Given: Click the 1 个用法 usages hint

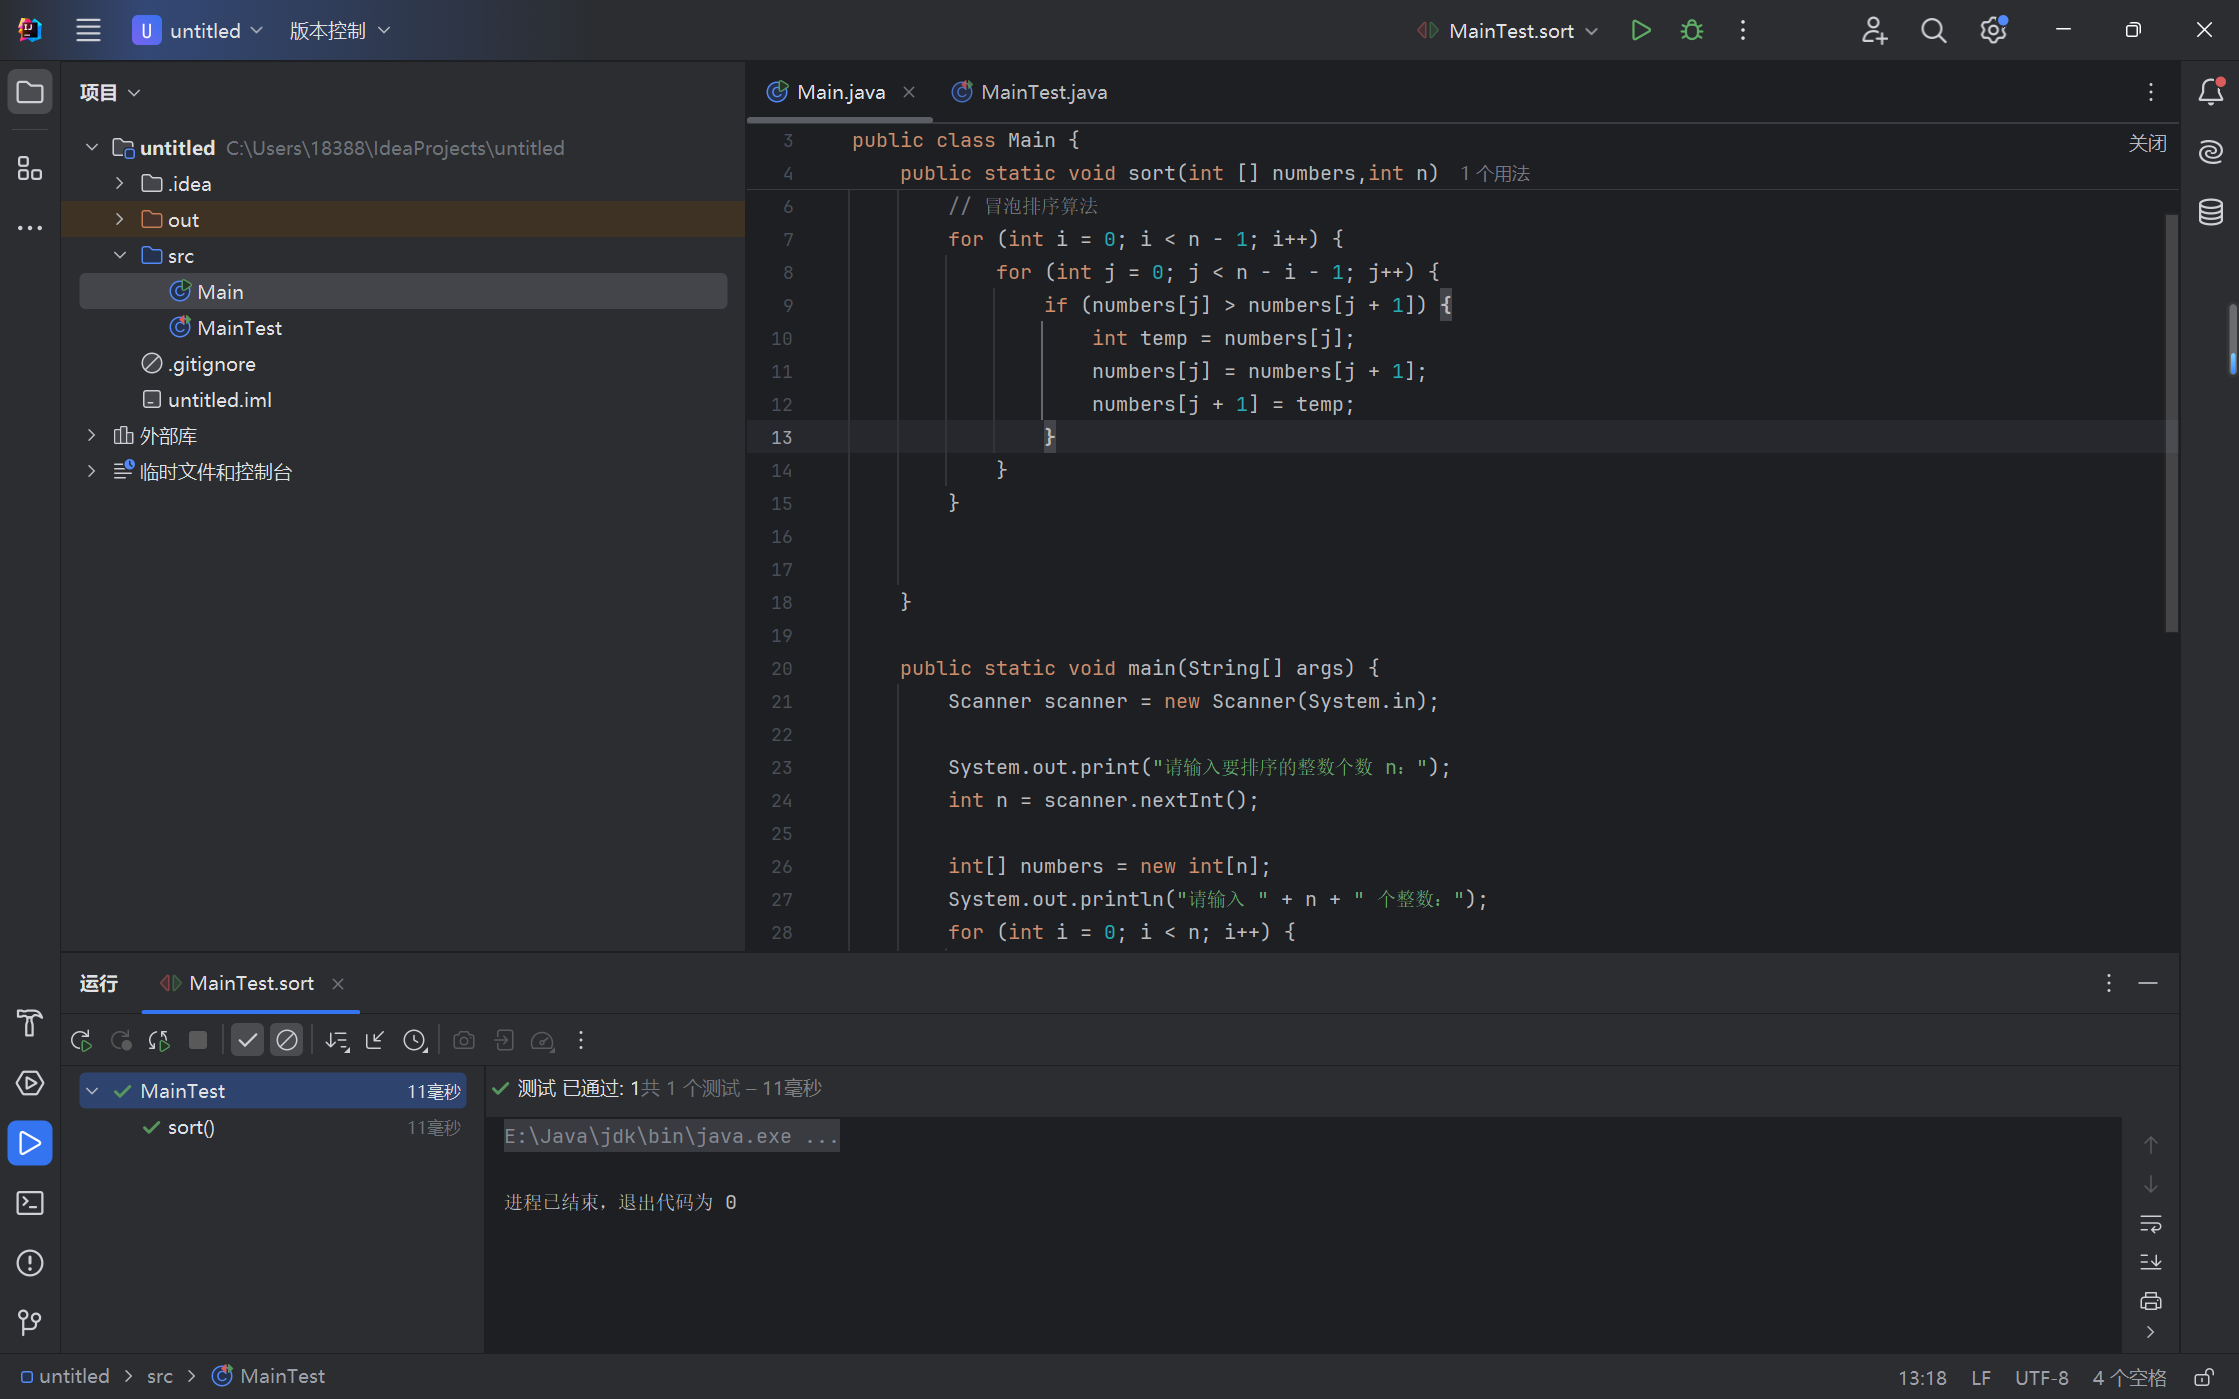Looking at the screenshot, I should point(1494,173).
